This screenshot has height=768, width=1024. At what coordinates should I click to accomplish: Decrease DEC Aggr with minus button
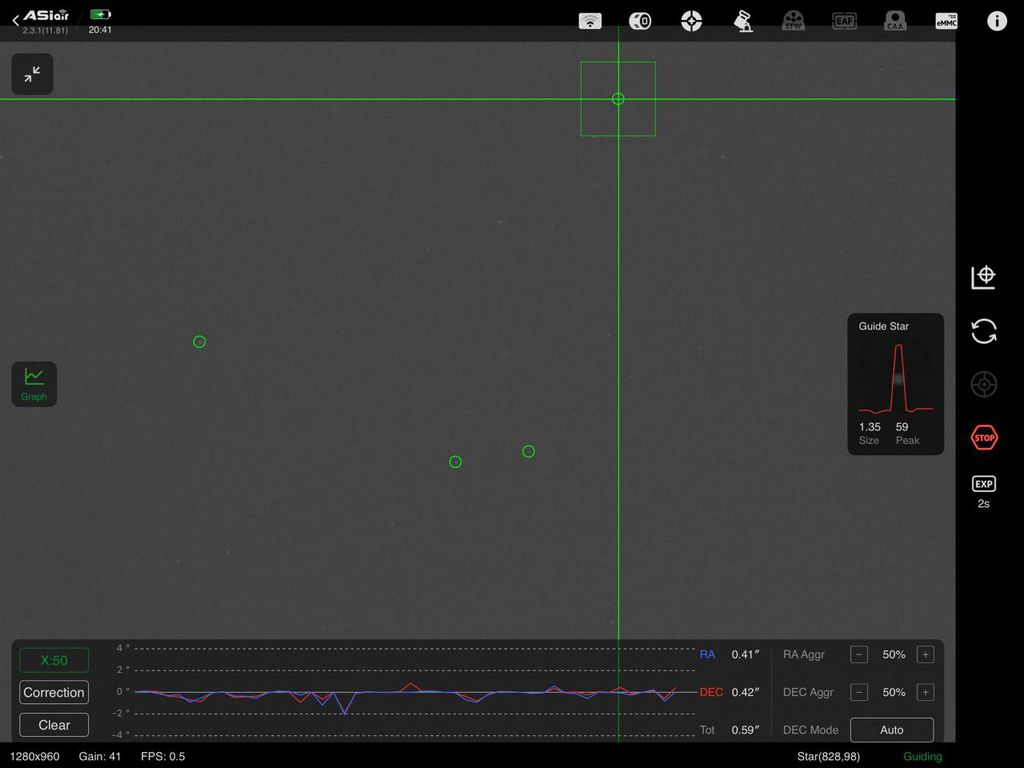tap(859, 692)
